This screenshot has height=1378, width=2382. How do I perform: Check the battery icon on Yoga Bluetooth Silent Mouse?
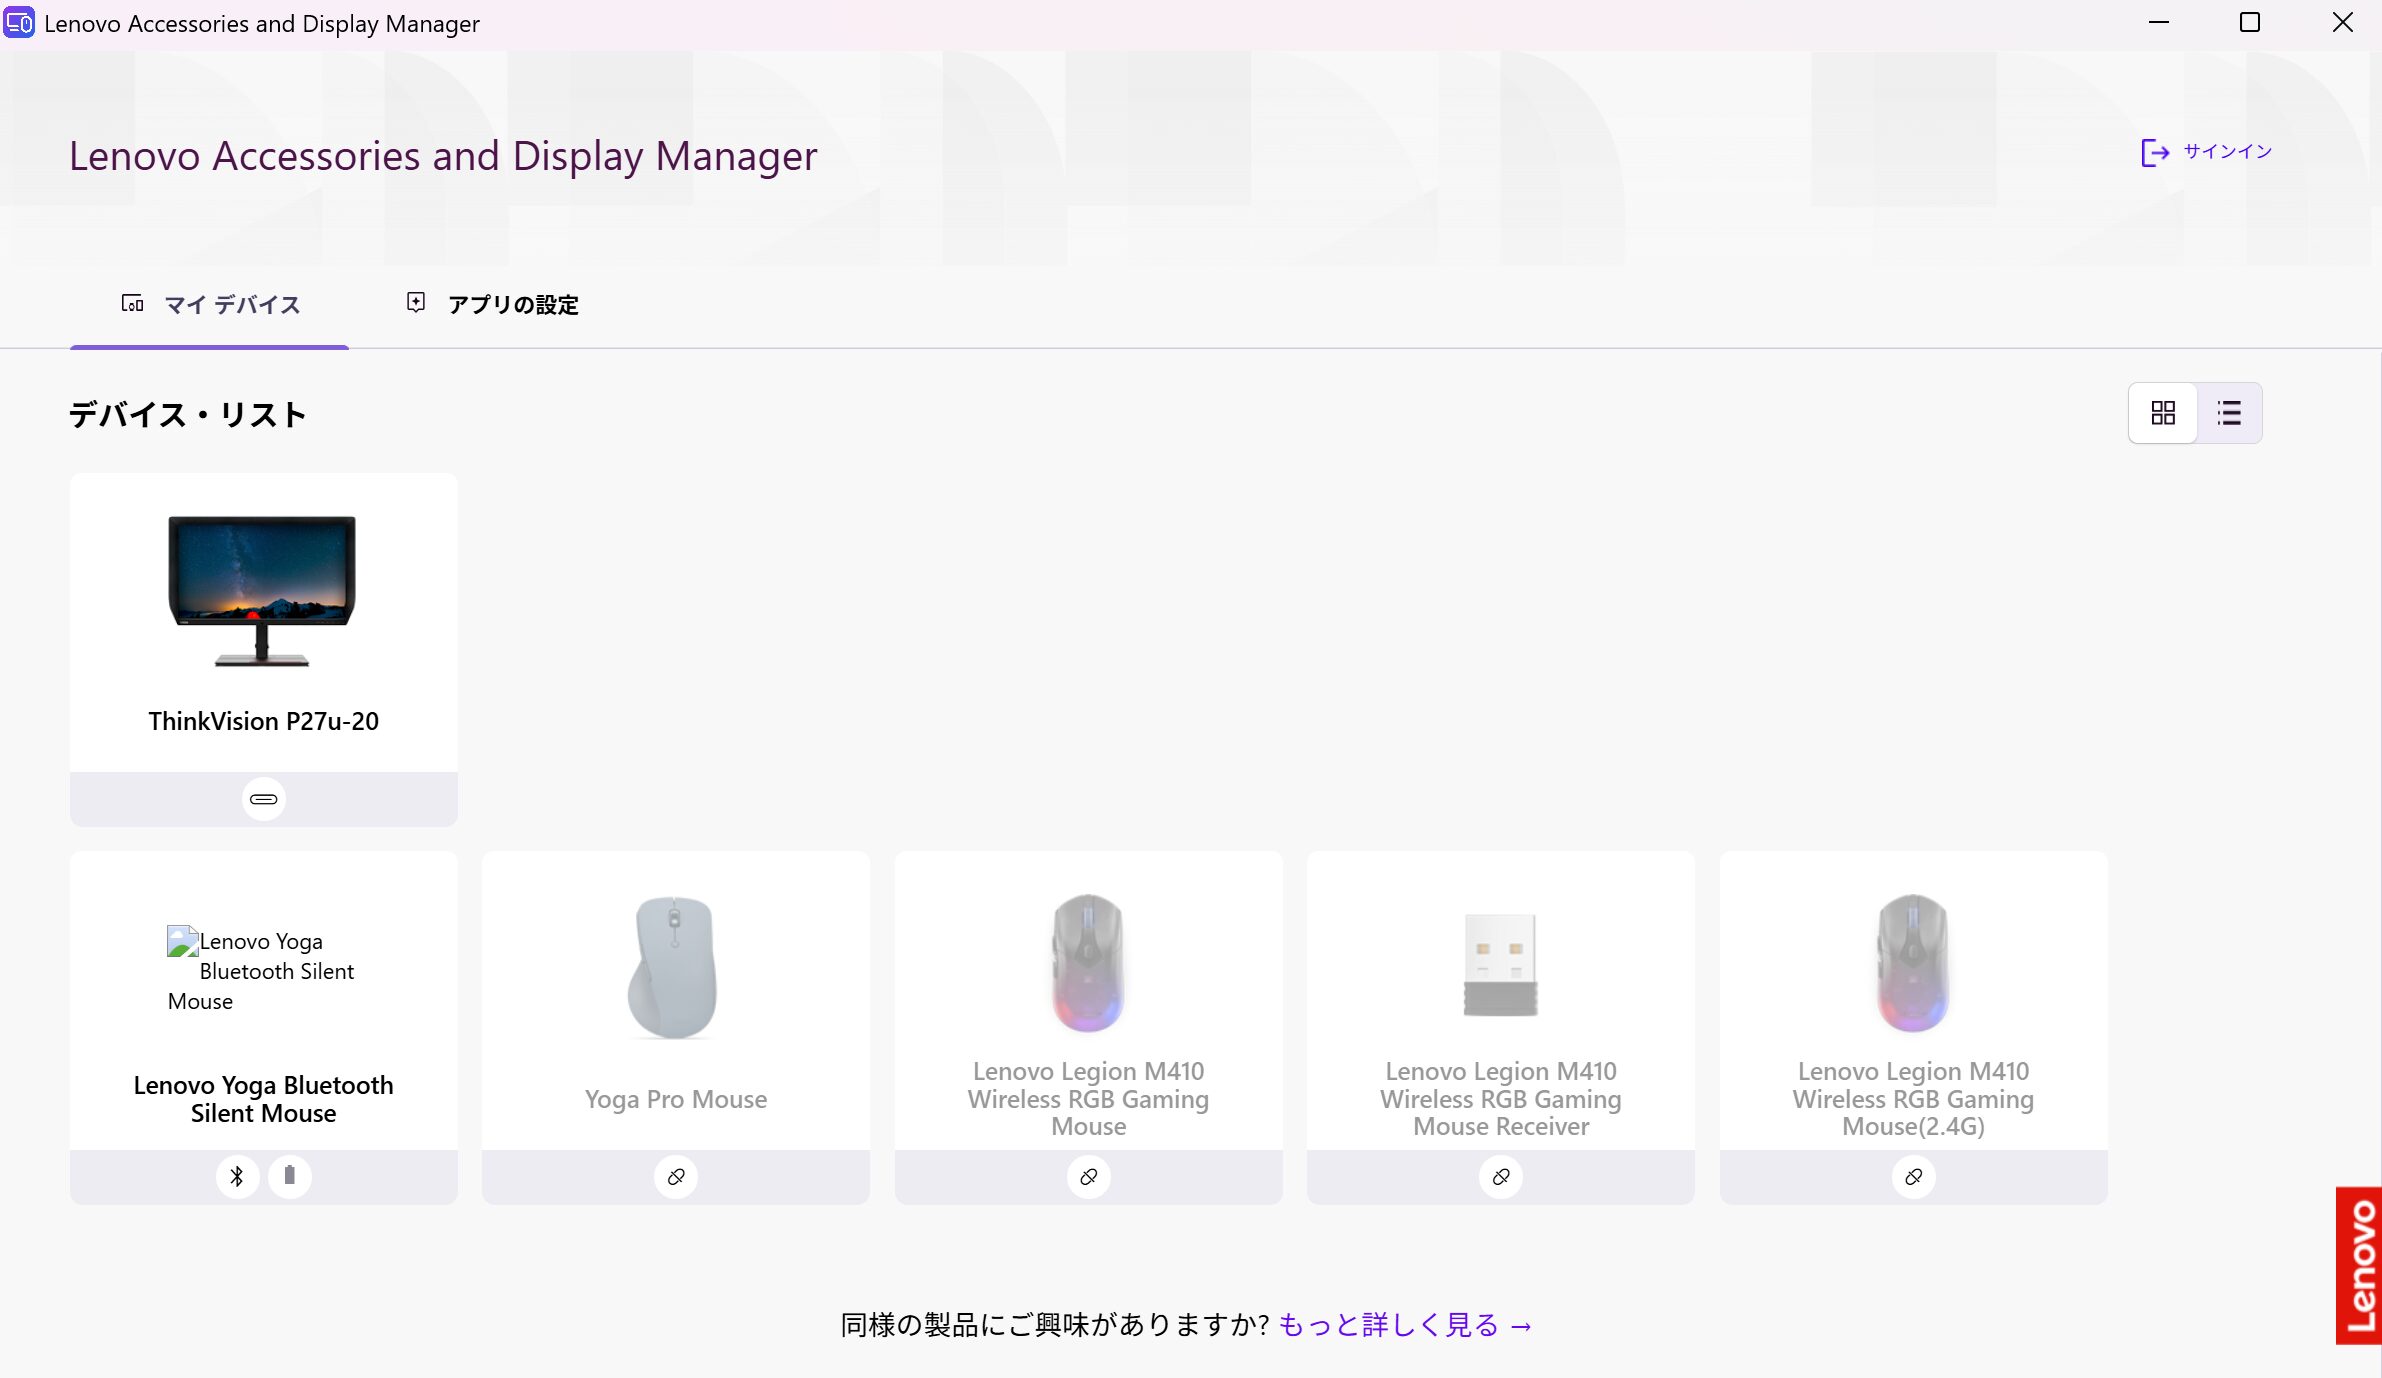point(289,1177)
